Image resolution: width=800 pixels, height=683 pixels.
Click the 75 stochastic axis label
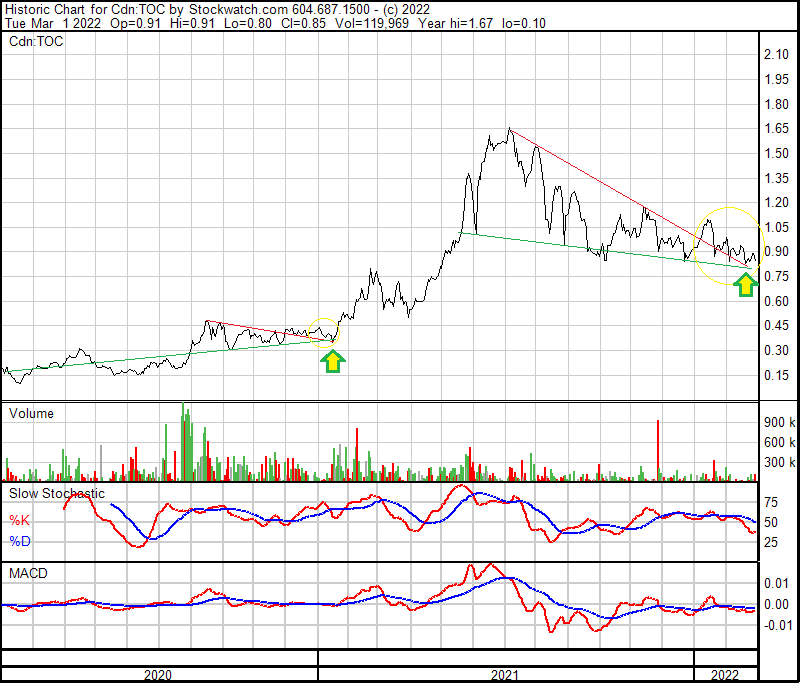771,503
